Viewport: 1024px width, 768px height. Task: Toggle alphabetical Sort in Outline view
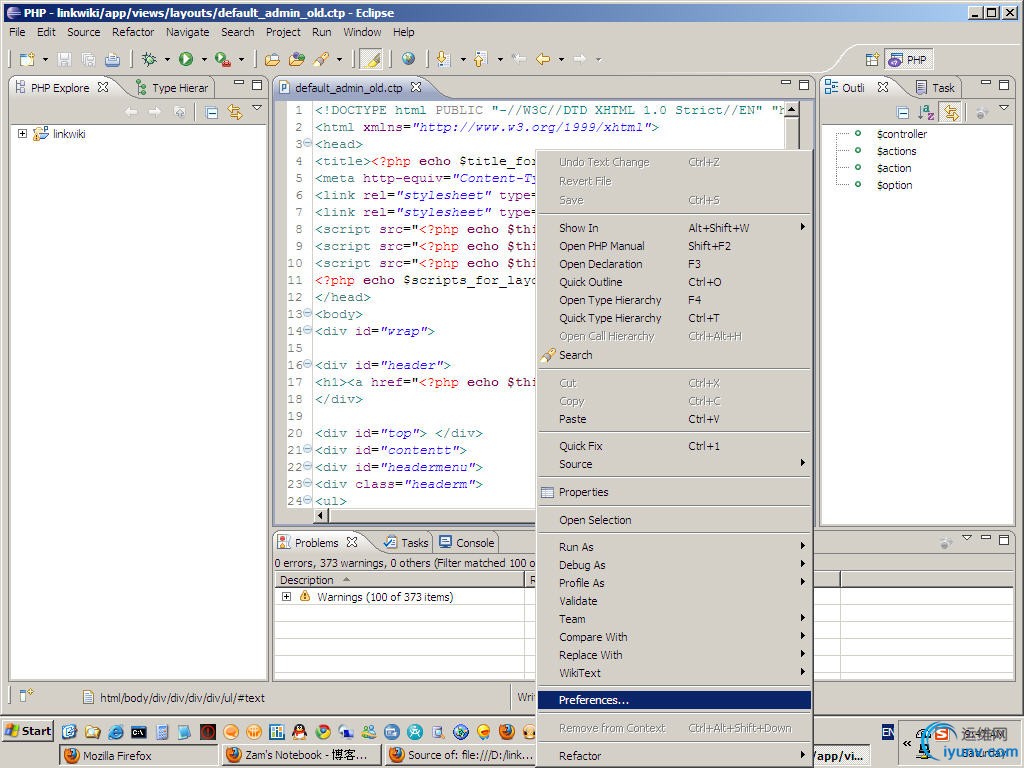pyautogui.click(x=926, y=113)
